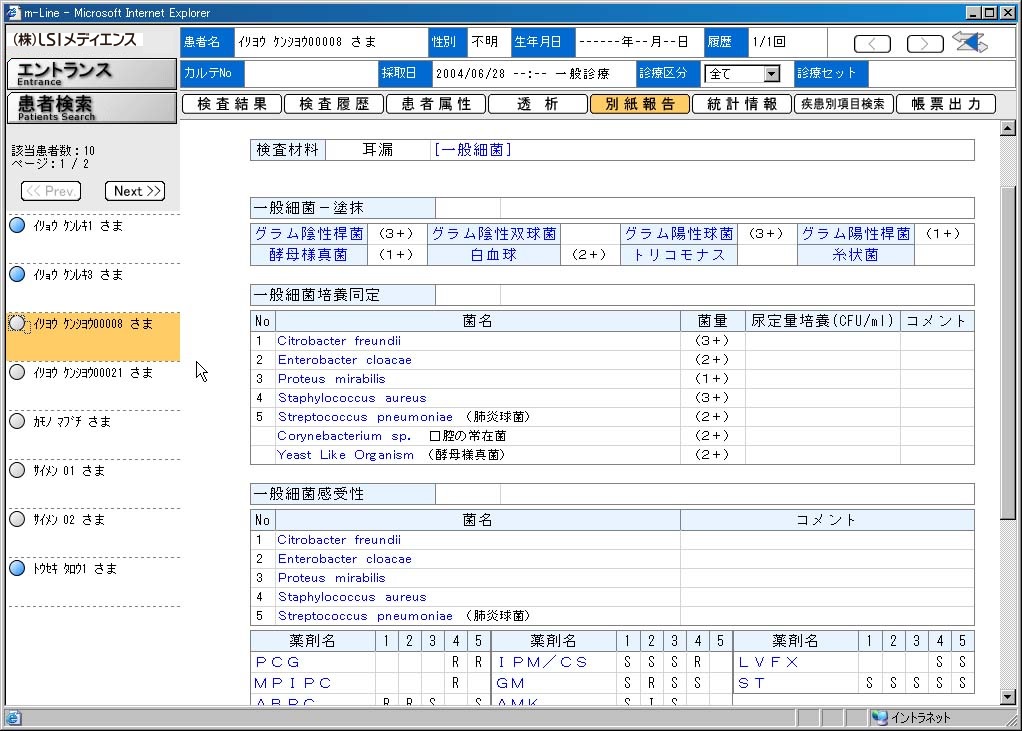Select patient サイメン 02 radio button
The height and width of the screenshot is (731, 1022).
pyautogui.click(x=18, y=519)
